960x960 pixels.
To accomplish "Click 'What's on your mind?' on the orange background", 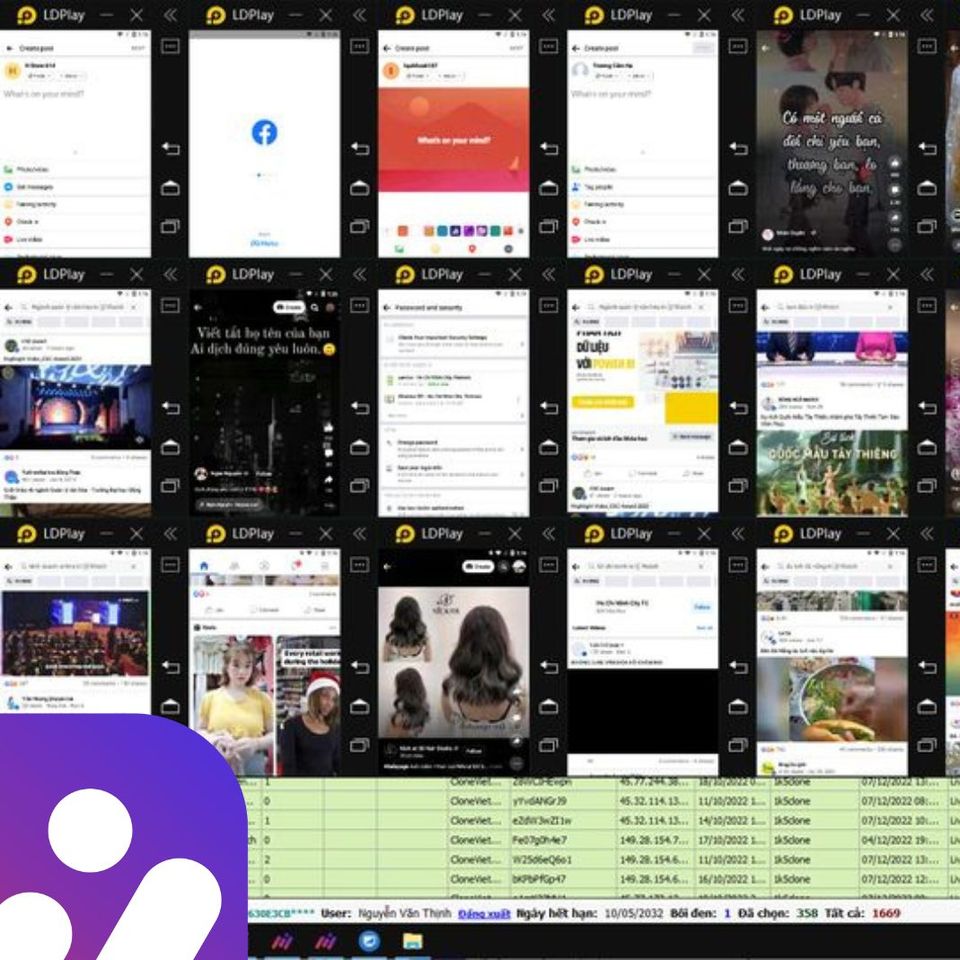I will click(453, 140).
